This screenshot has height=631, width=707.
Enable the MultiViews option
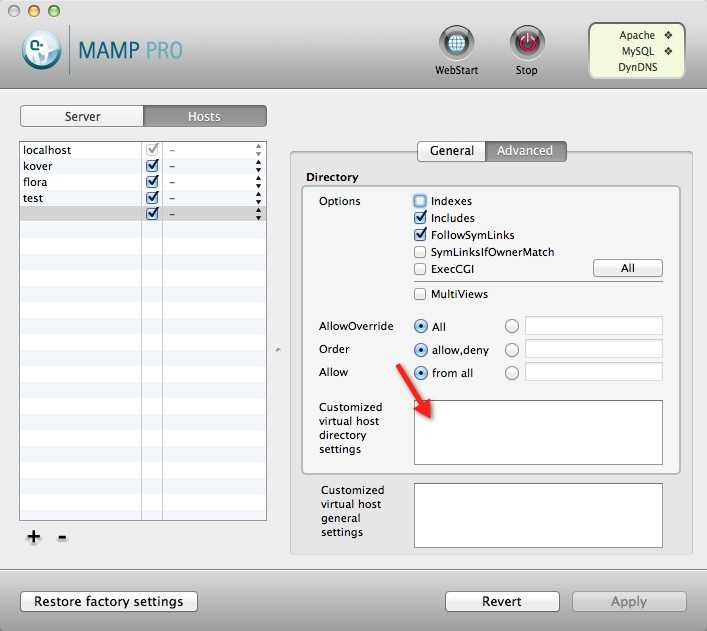420,294
